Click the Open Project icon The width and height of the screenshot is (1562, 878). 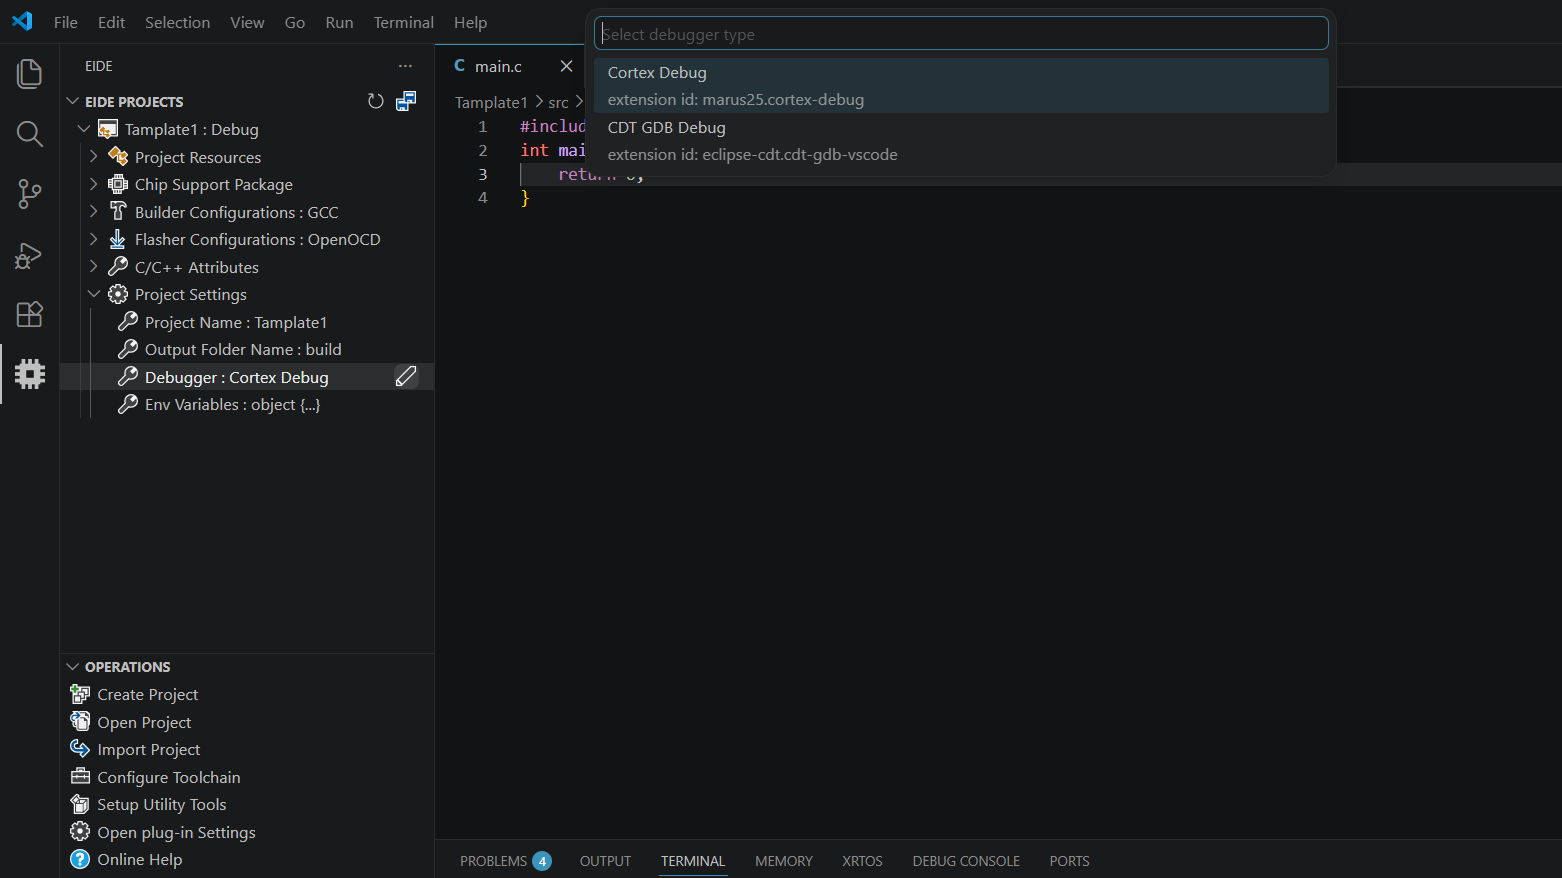[80, 721]
